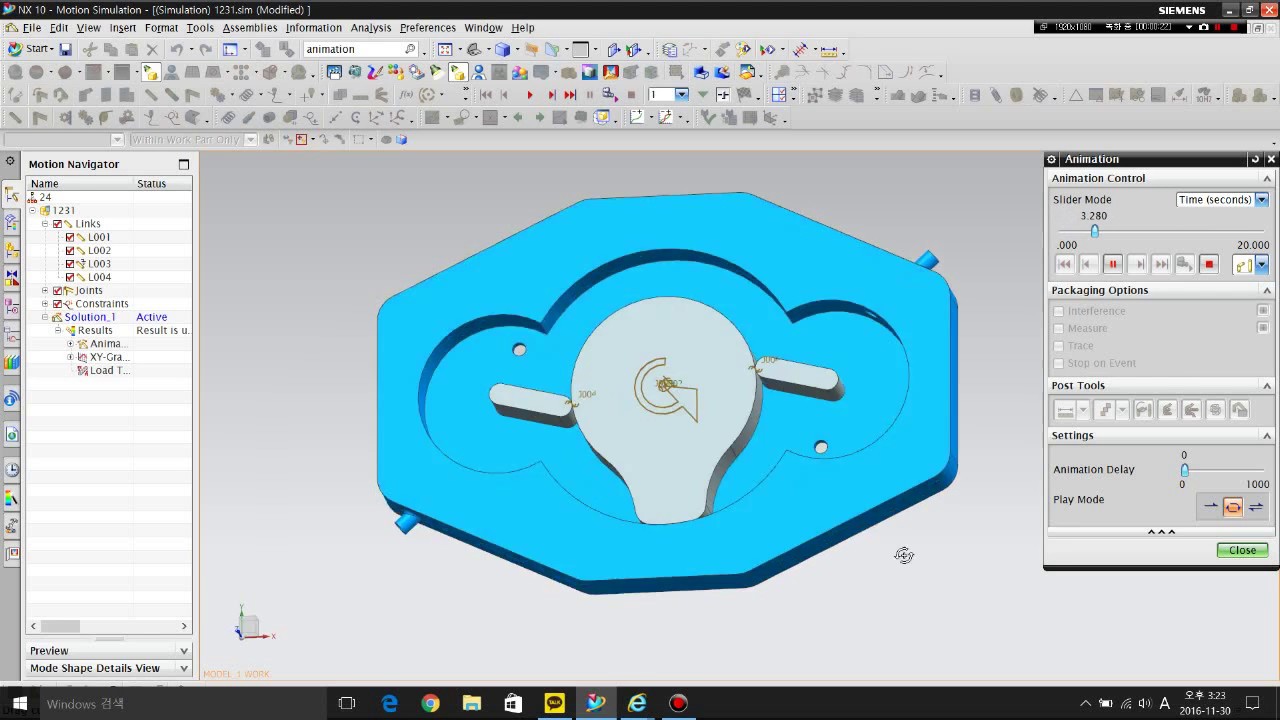Viewport: 1280px width, 720px height.
Task: Click the Close button in the Animation dialog
Action: coord(1242,550)
